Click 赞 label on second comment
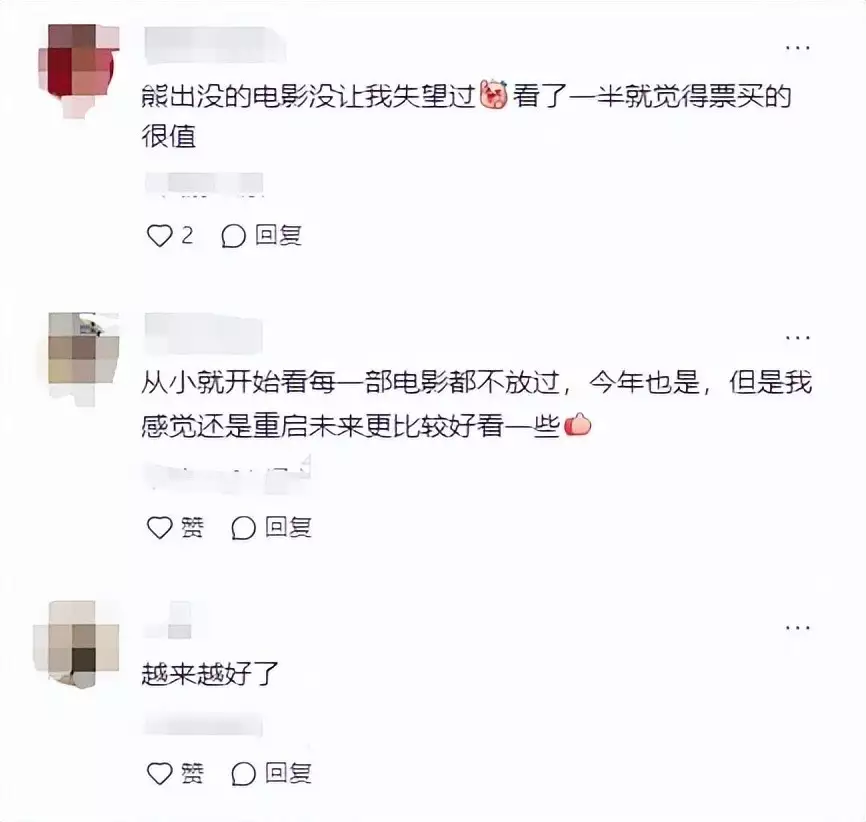866x822 pixels. click(192, 528)
